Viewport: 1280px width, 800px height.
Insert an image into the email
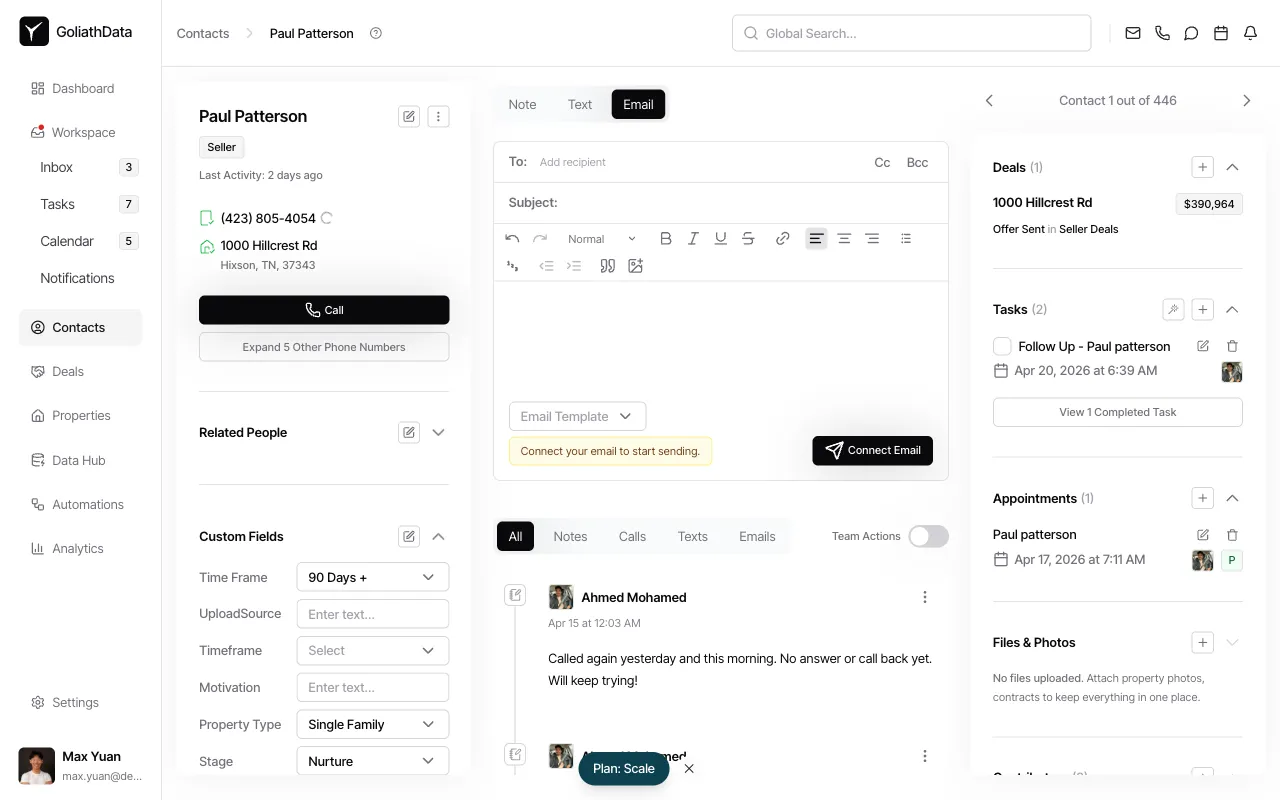coord(635,265)
